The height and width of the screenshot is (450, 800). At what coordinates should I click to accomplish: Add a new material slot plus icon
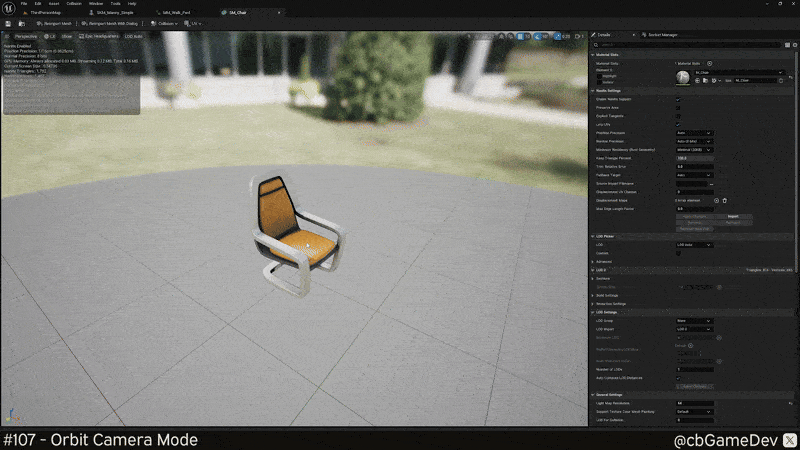coord(709,63)
